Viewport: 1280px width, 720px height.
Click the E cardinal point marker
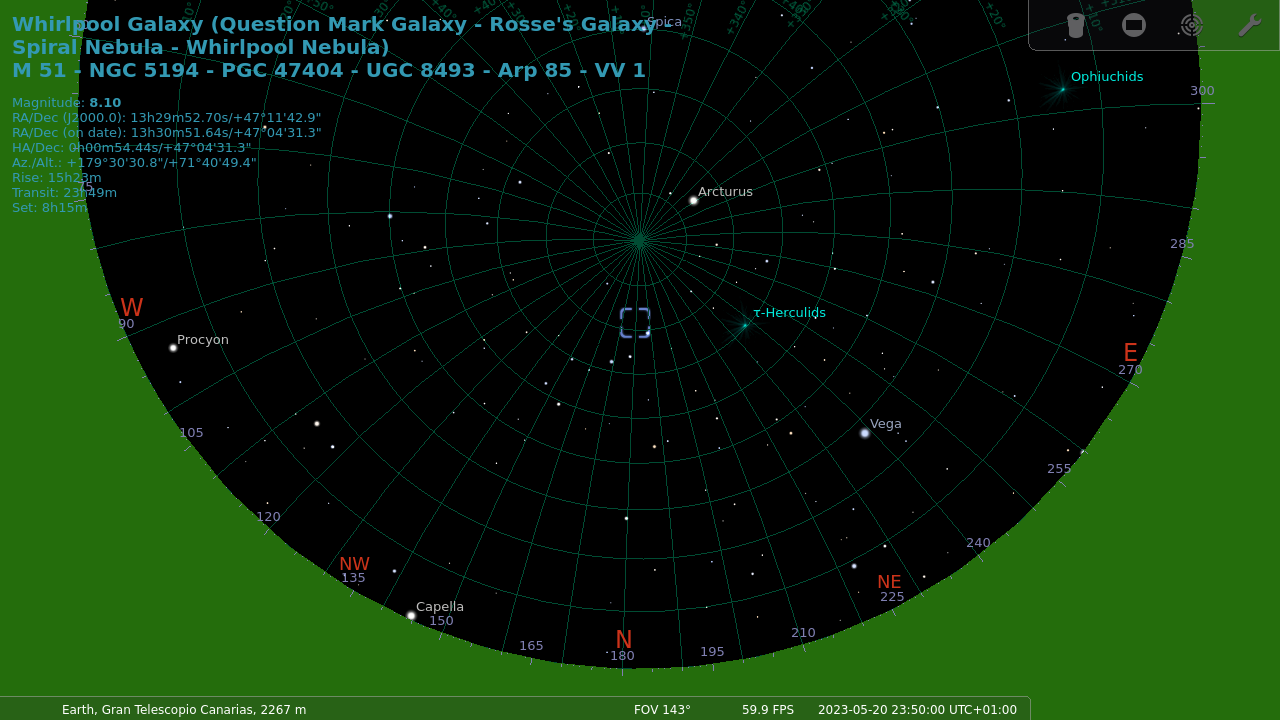[1130, 353]
